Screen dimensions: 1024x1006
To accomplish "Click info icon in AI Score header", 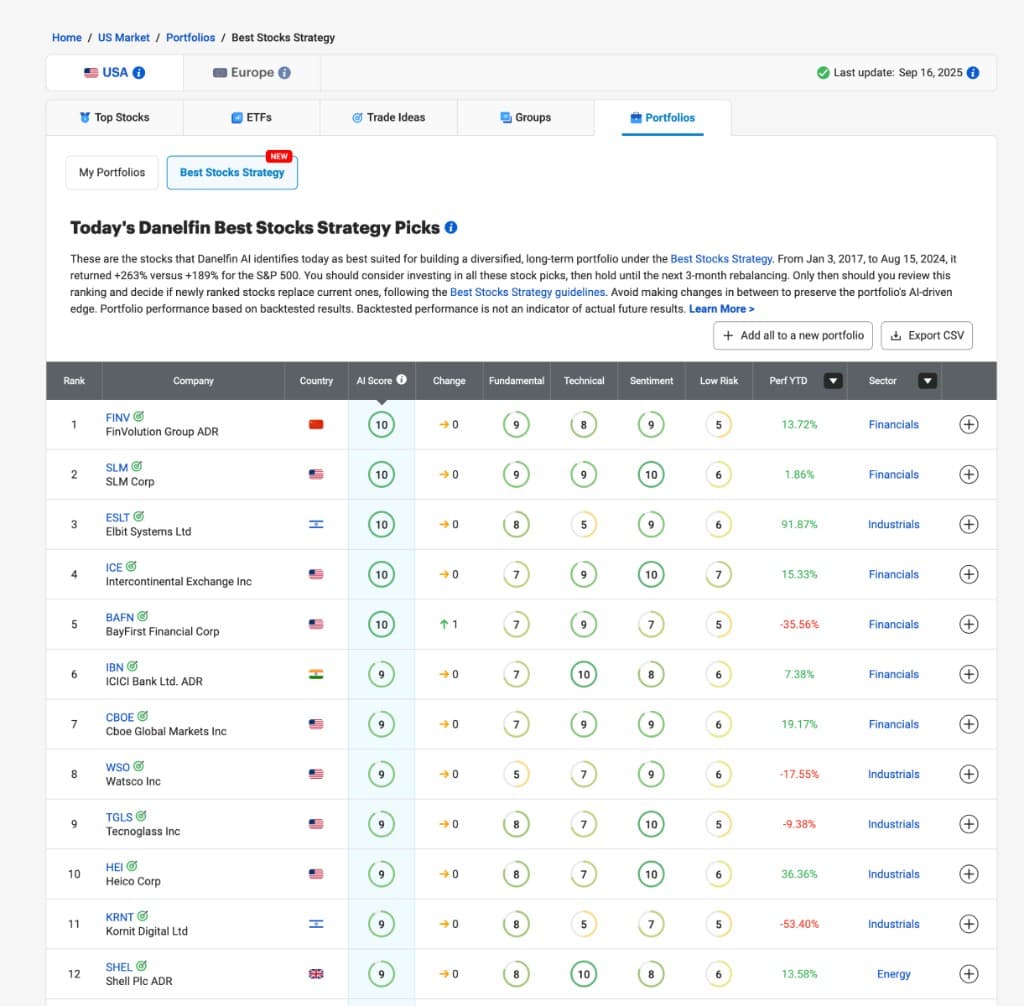I will (x=402, y=380).
